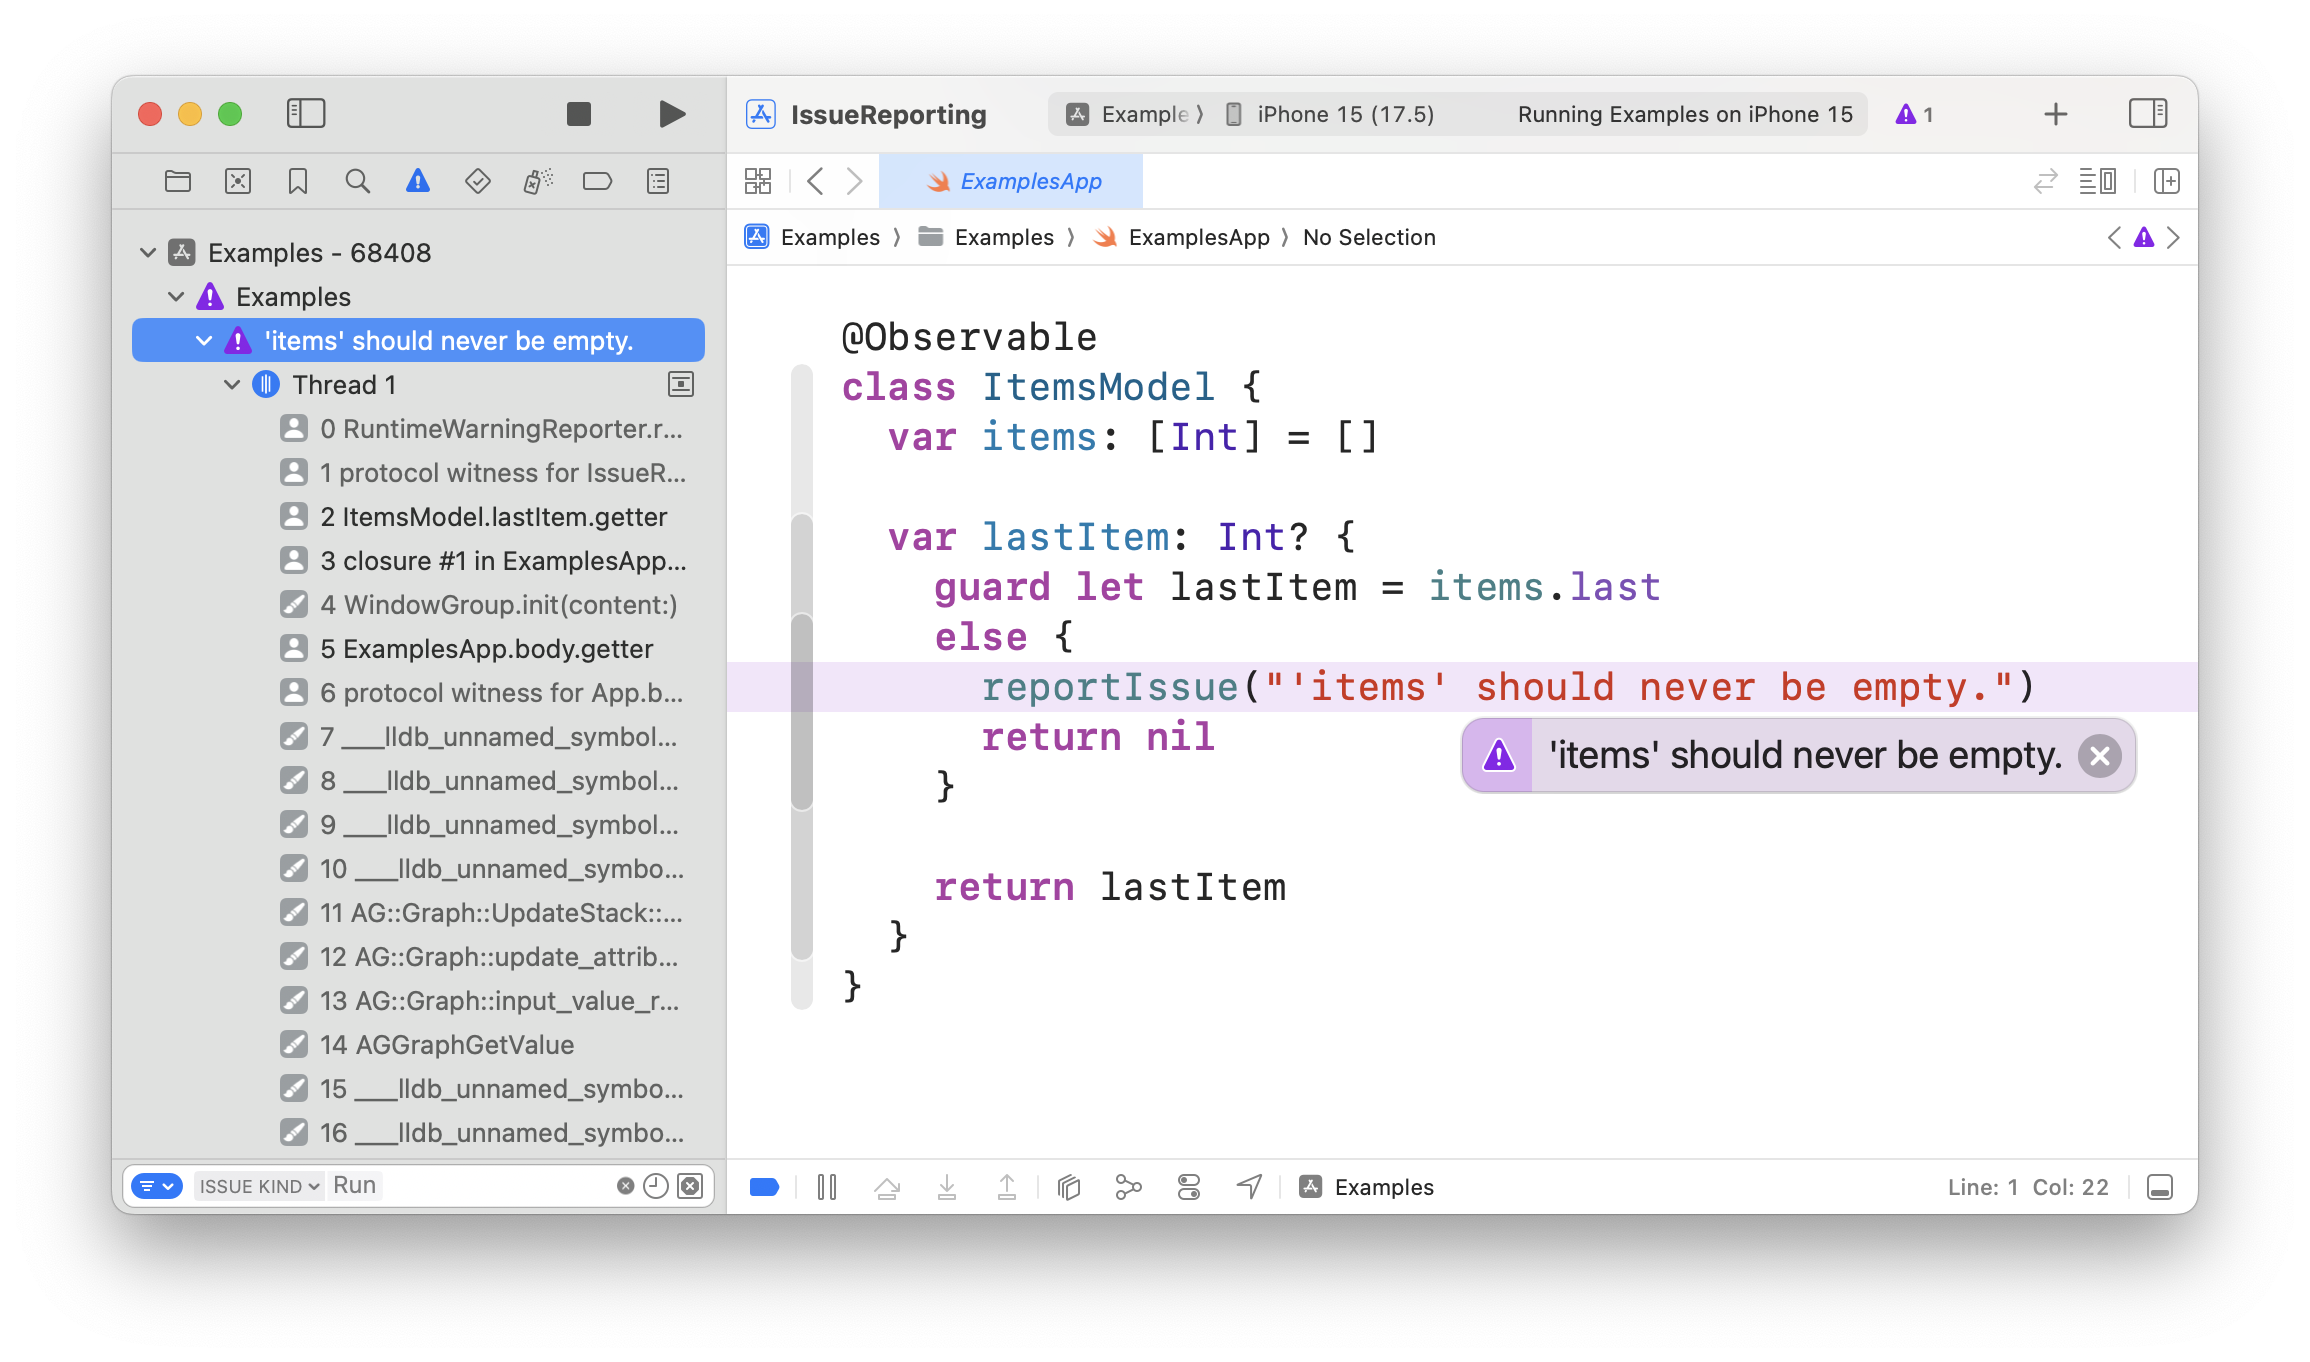2310x1362 pixels.
Task: Toggle breakpoints in the debug bar
Action: [x=764, y=1186]
